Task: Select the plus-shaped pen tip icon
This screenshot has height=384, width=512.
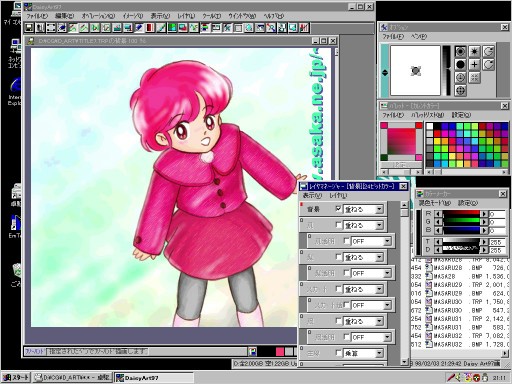Action: tap(474, 64)
